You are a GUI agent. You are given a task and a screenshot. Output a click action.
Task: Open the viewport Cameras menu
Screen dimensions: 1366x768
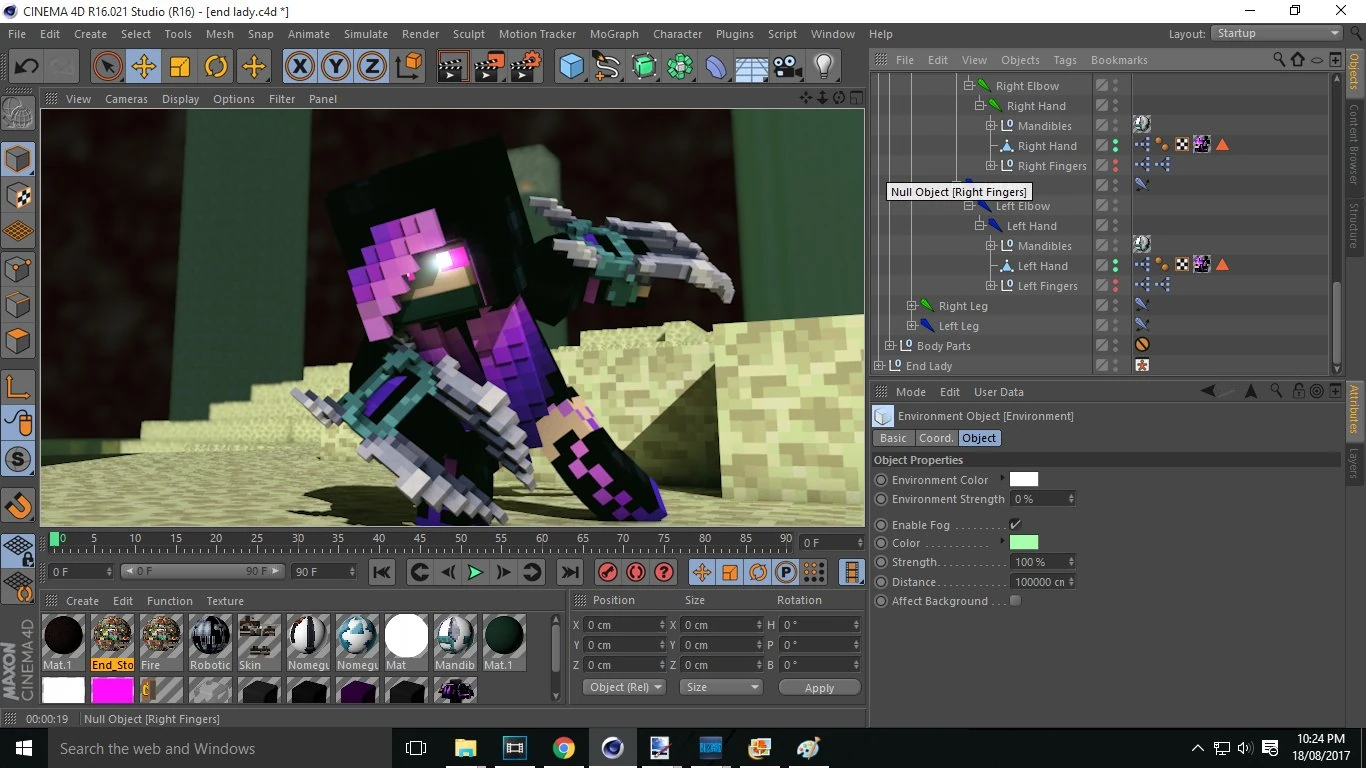pyautogui.click(x=126, y=99)
